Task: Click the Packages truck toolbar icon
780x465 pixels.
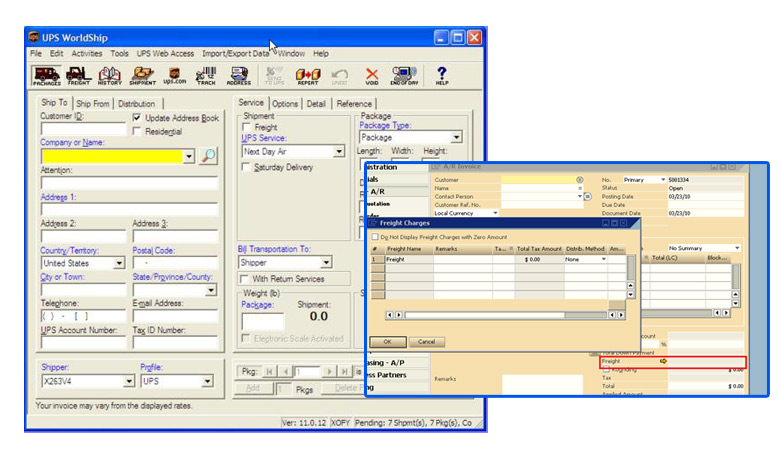Action: click(x=47, y=76)
